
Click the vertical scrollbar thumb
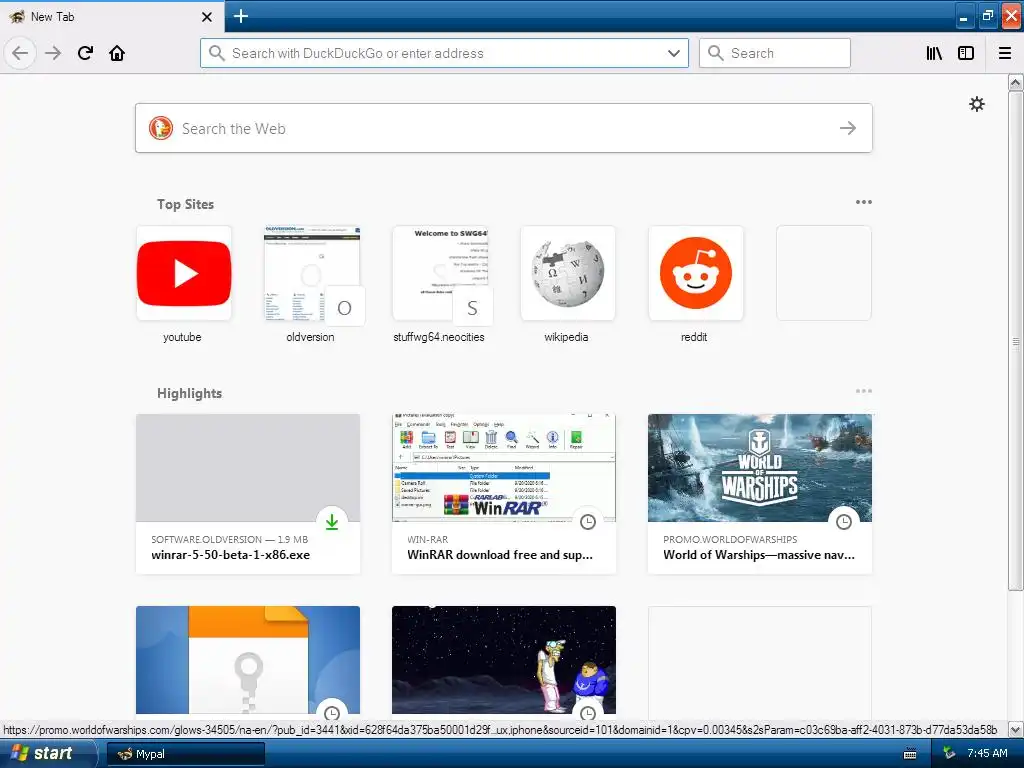pos(1016,340)
